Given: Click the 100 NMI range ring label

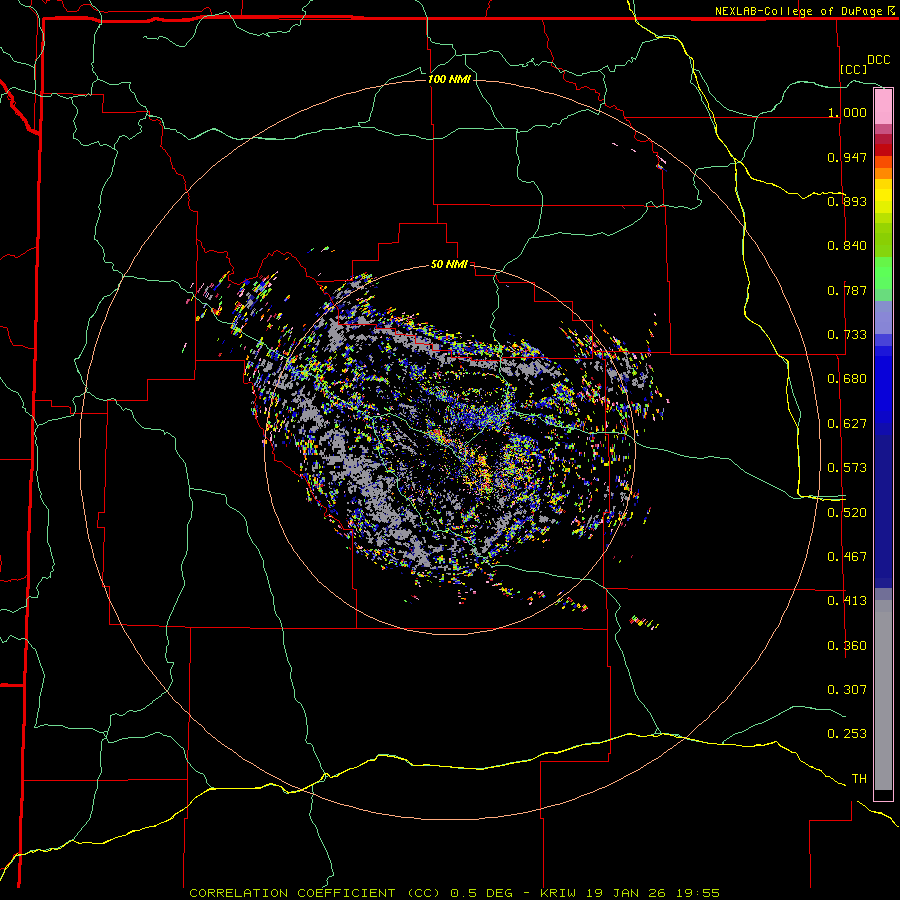Looking at the screenshot, I should (x=449, y=79).
